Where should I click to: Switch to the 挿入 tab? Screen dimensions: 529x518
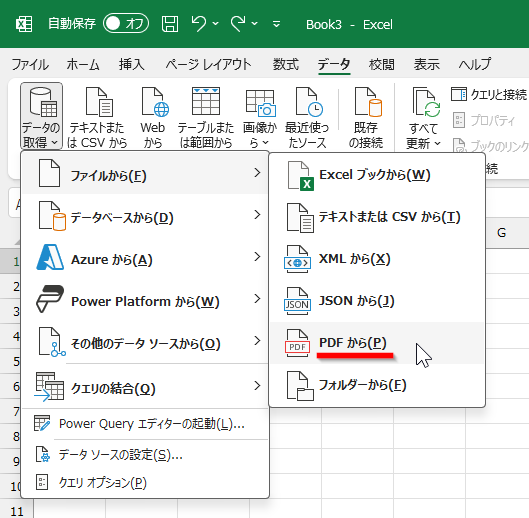tap(132, 64)
